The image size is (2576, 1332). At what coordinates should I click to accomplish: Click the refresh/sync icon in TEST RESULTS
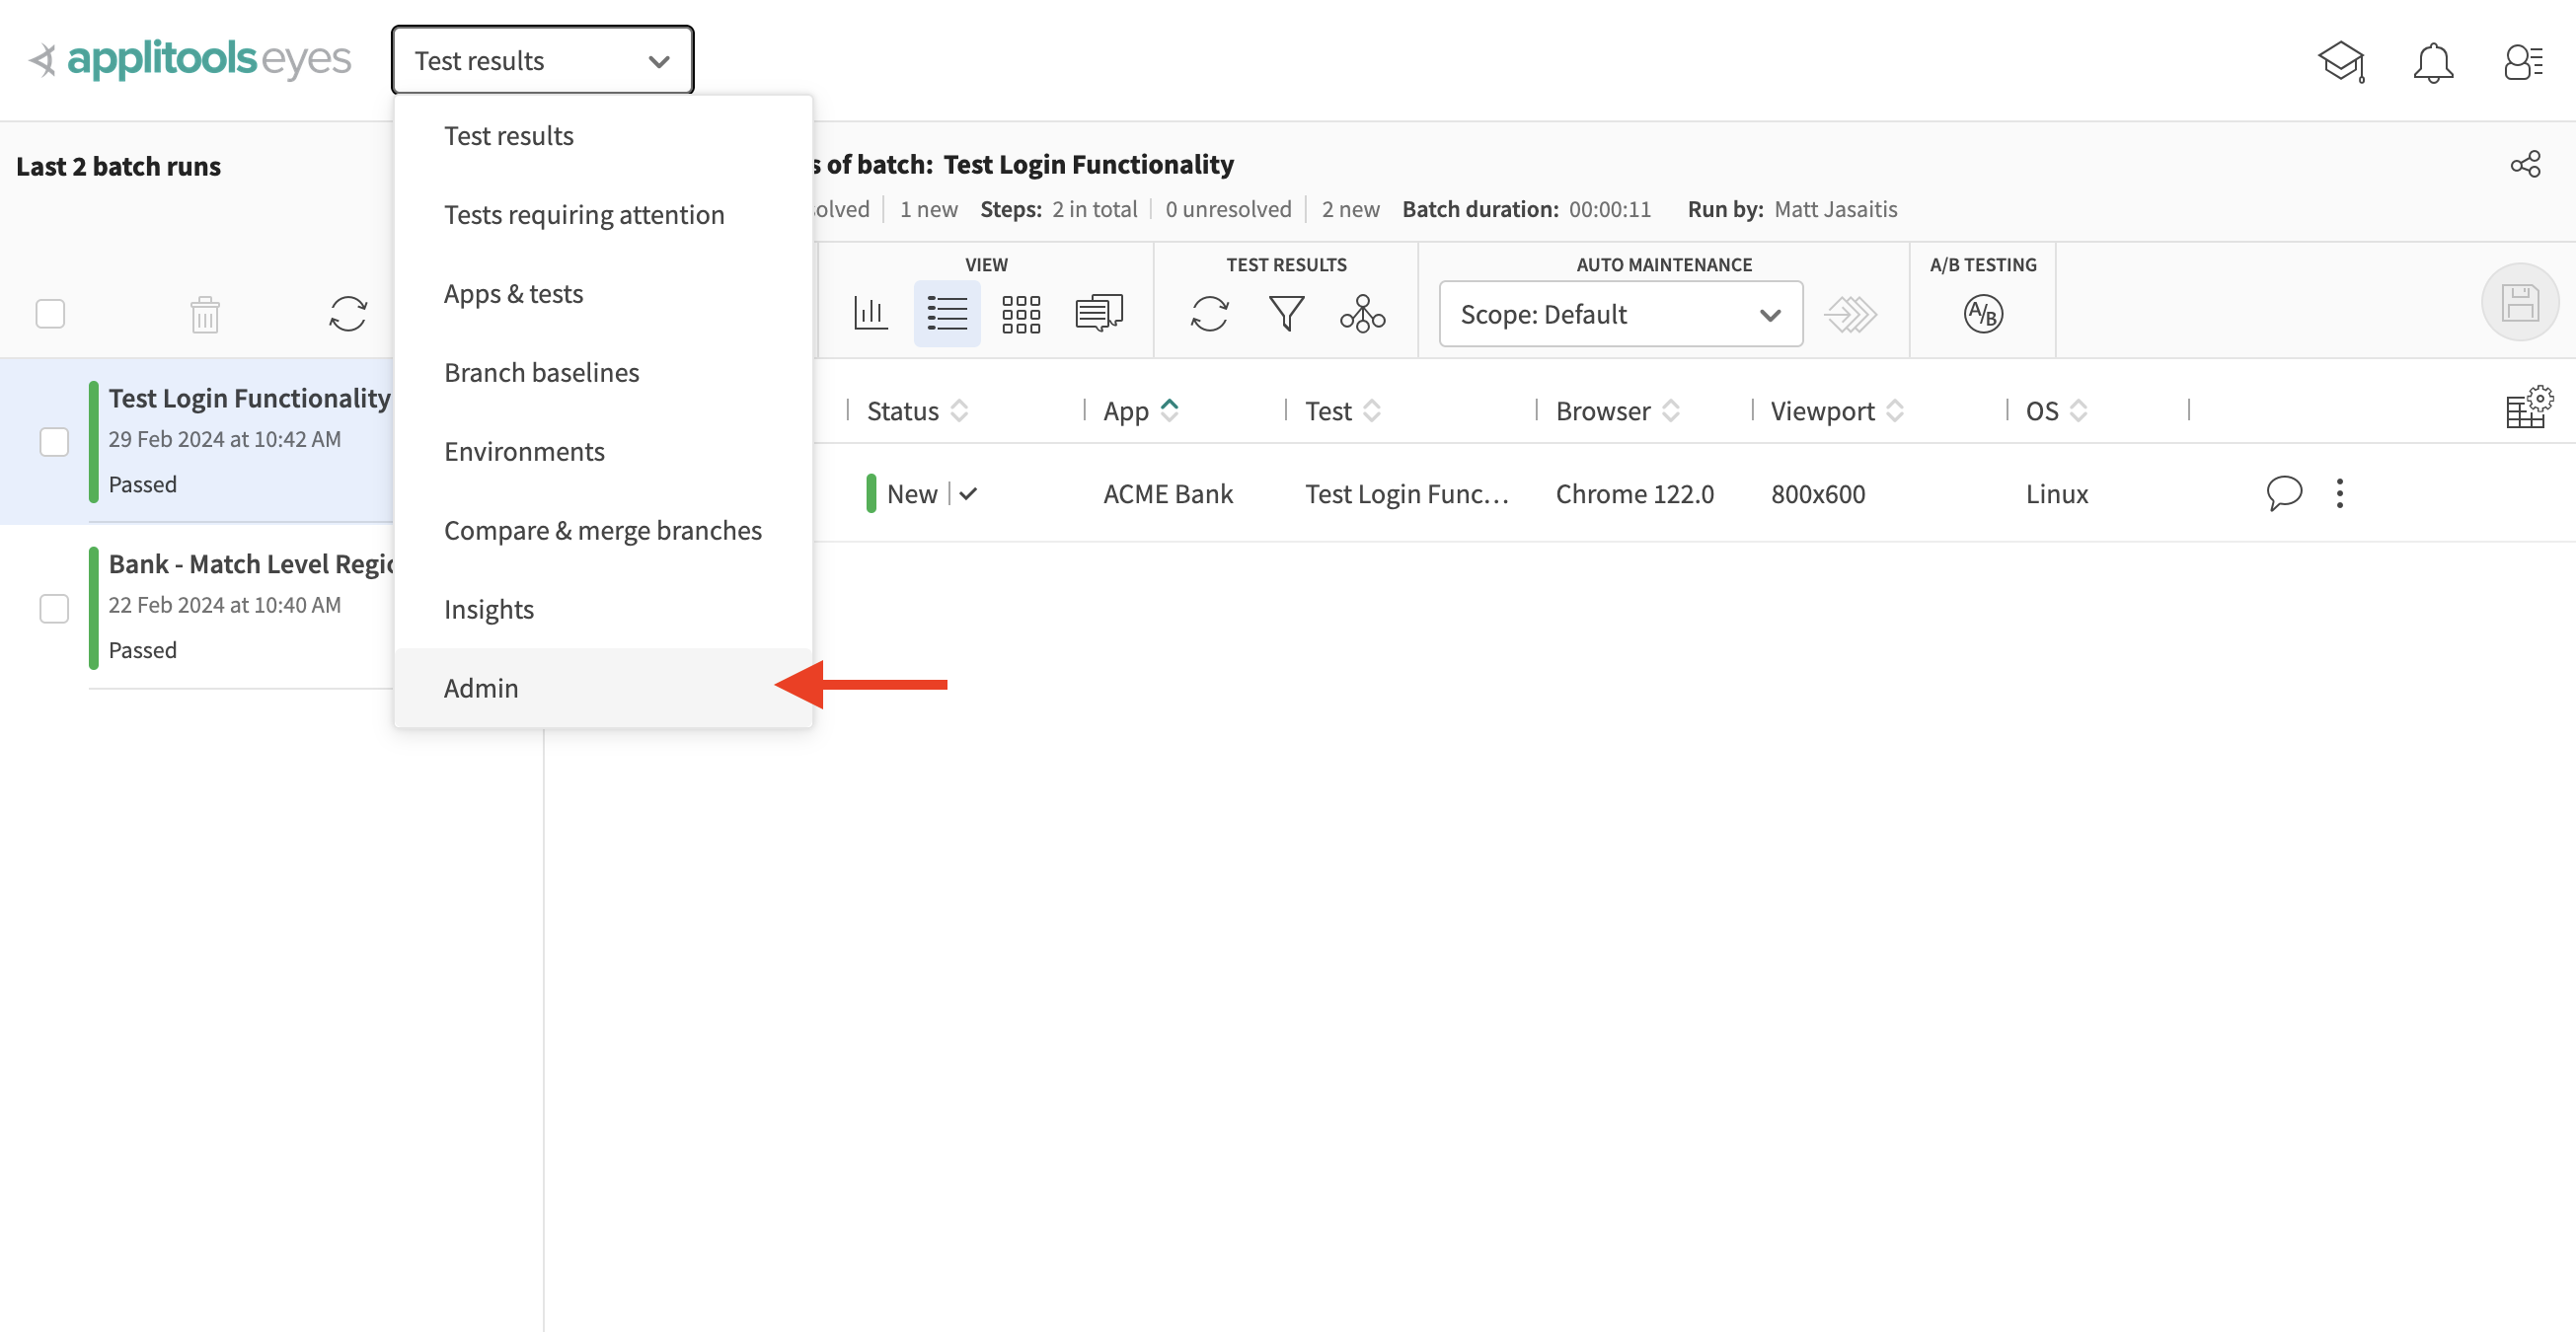click(x=1208, y=313)
